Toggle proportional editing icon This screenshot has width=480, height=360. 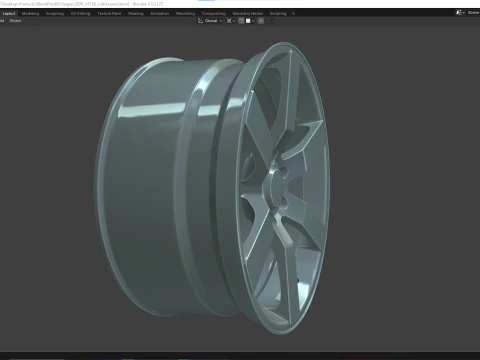tap(261, 21)
